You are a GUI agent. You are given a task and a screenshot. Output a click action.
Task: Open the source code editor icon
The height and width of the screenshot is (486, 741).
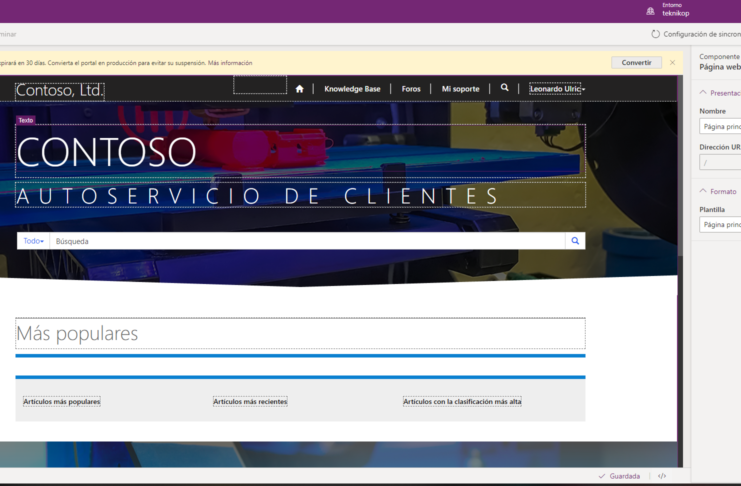662,476
